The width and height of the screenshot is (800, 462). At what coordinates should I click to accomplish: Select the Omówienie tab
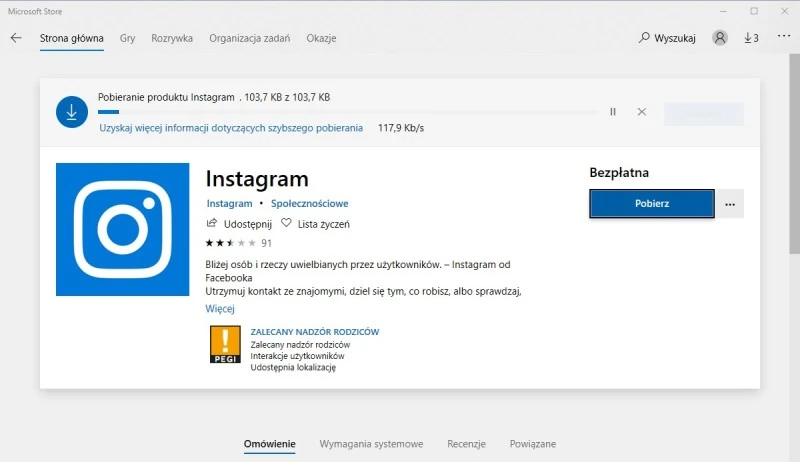point(269,444)
